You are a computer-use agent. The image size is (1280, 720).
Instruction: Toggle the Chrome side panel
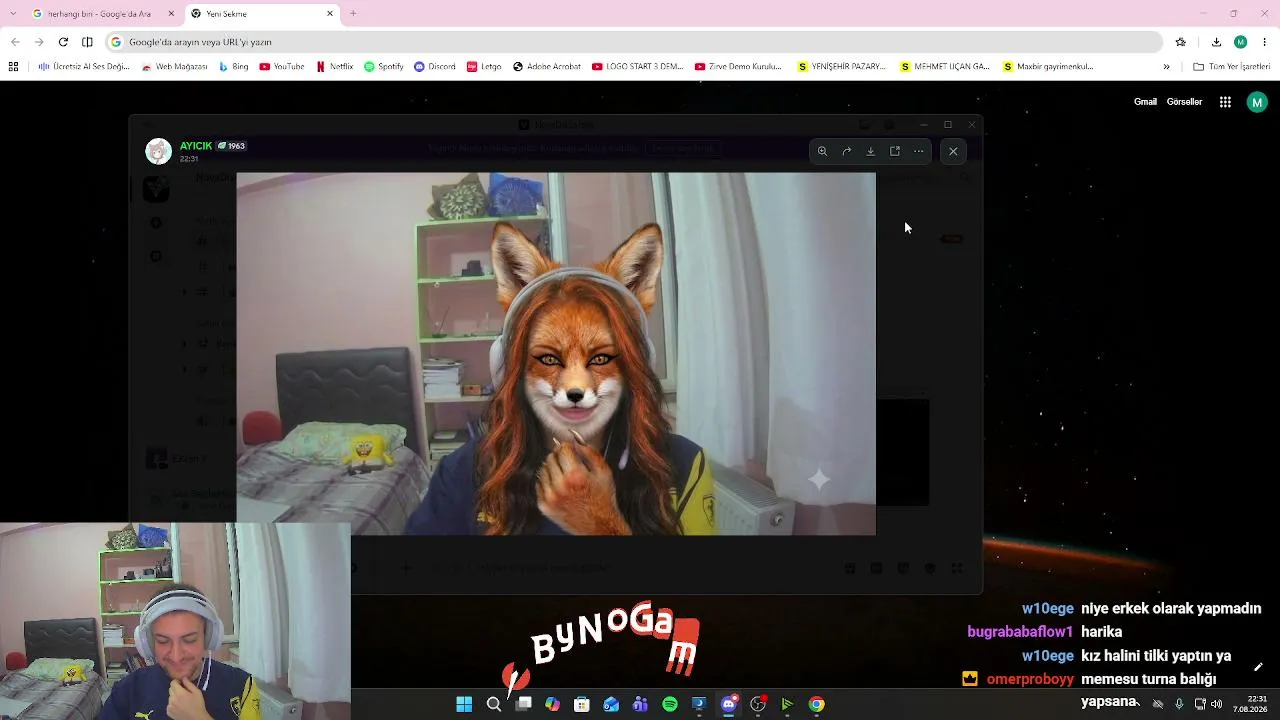87,42
